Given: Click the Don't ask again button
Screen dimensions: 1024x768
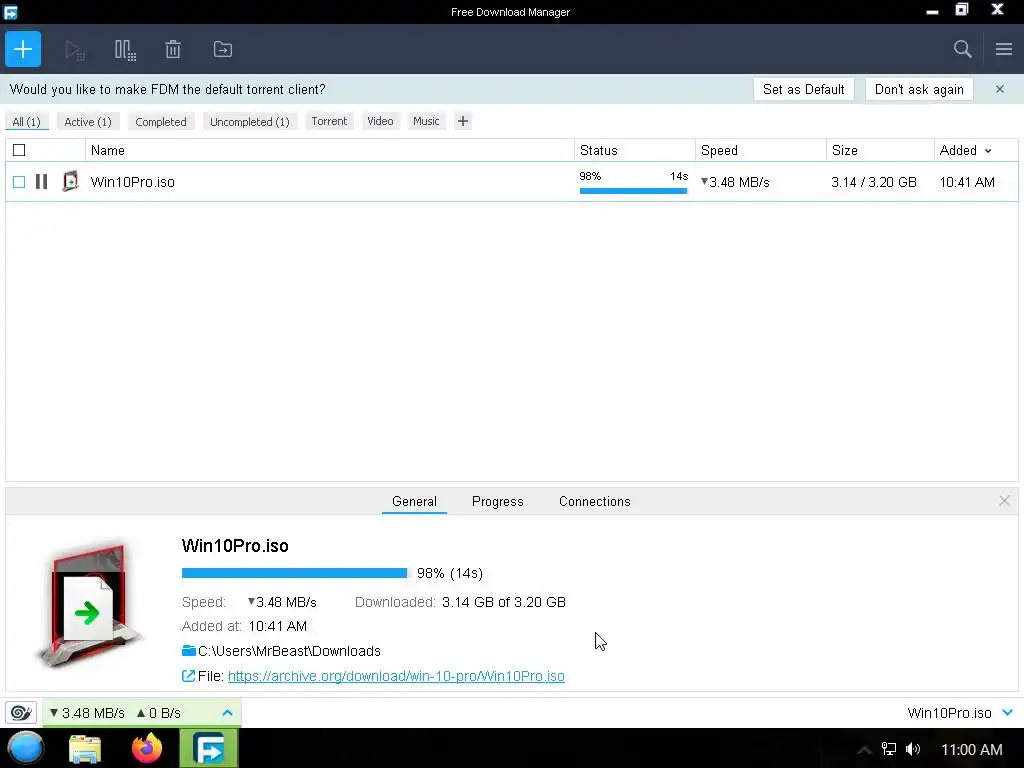Looking at the screenshot, I should [x=919, y=89].
